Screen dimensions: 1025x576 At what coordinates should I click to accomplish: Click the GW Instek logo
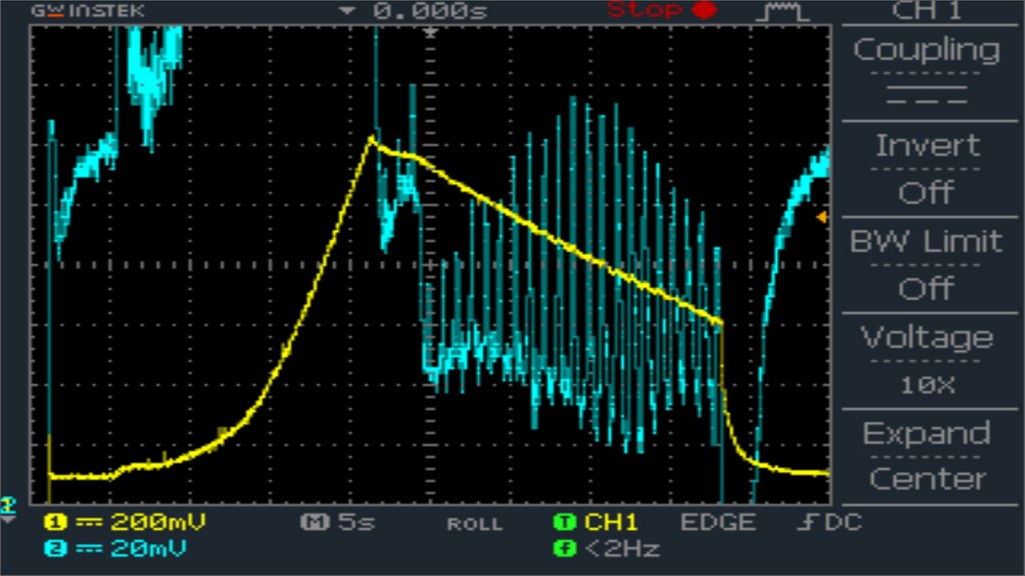click(88, 10)
